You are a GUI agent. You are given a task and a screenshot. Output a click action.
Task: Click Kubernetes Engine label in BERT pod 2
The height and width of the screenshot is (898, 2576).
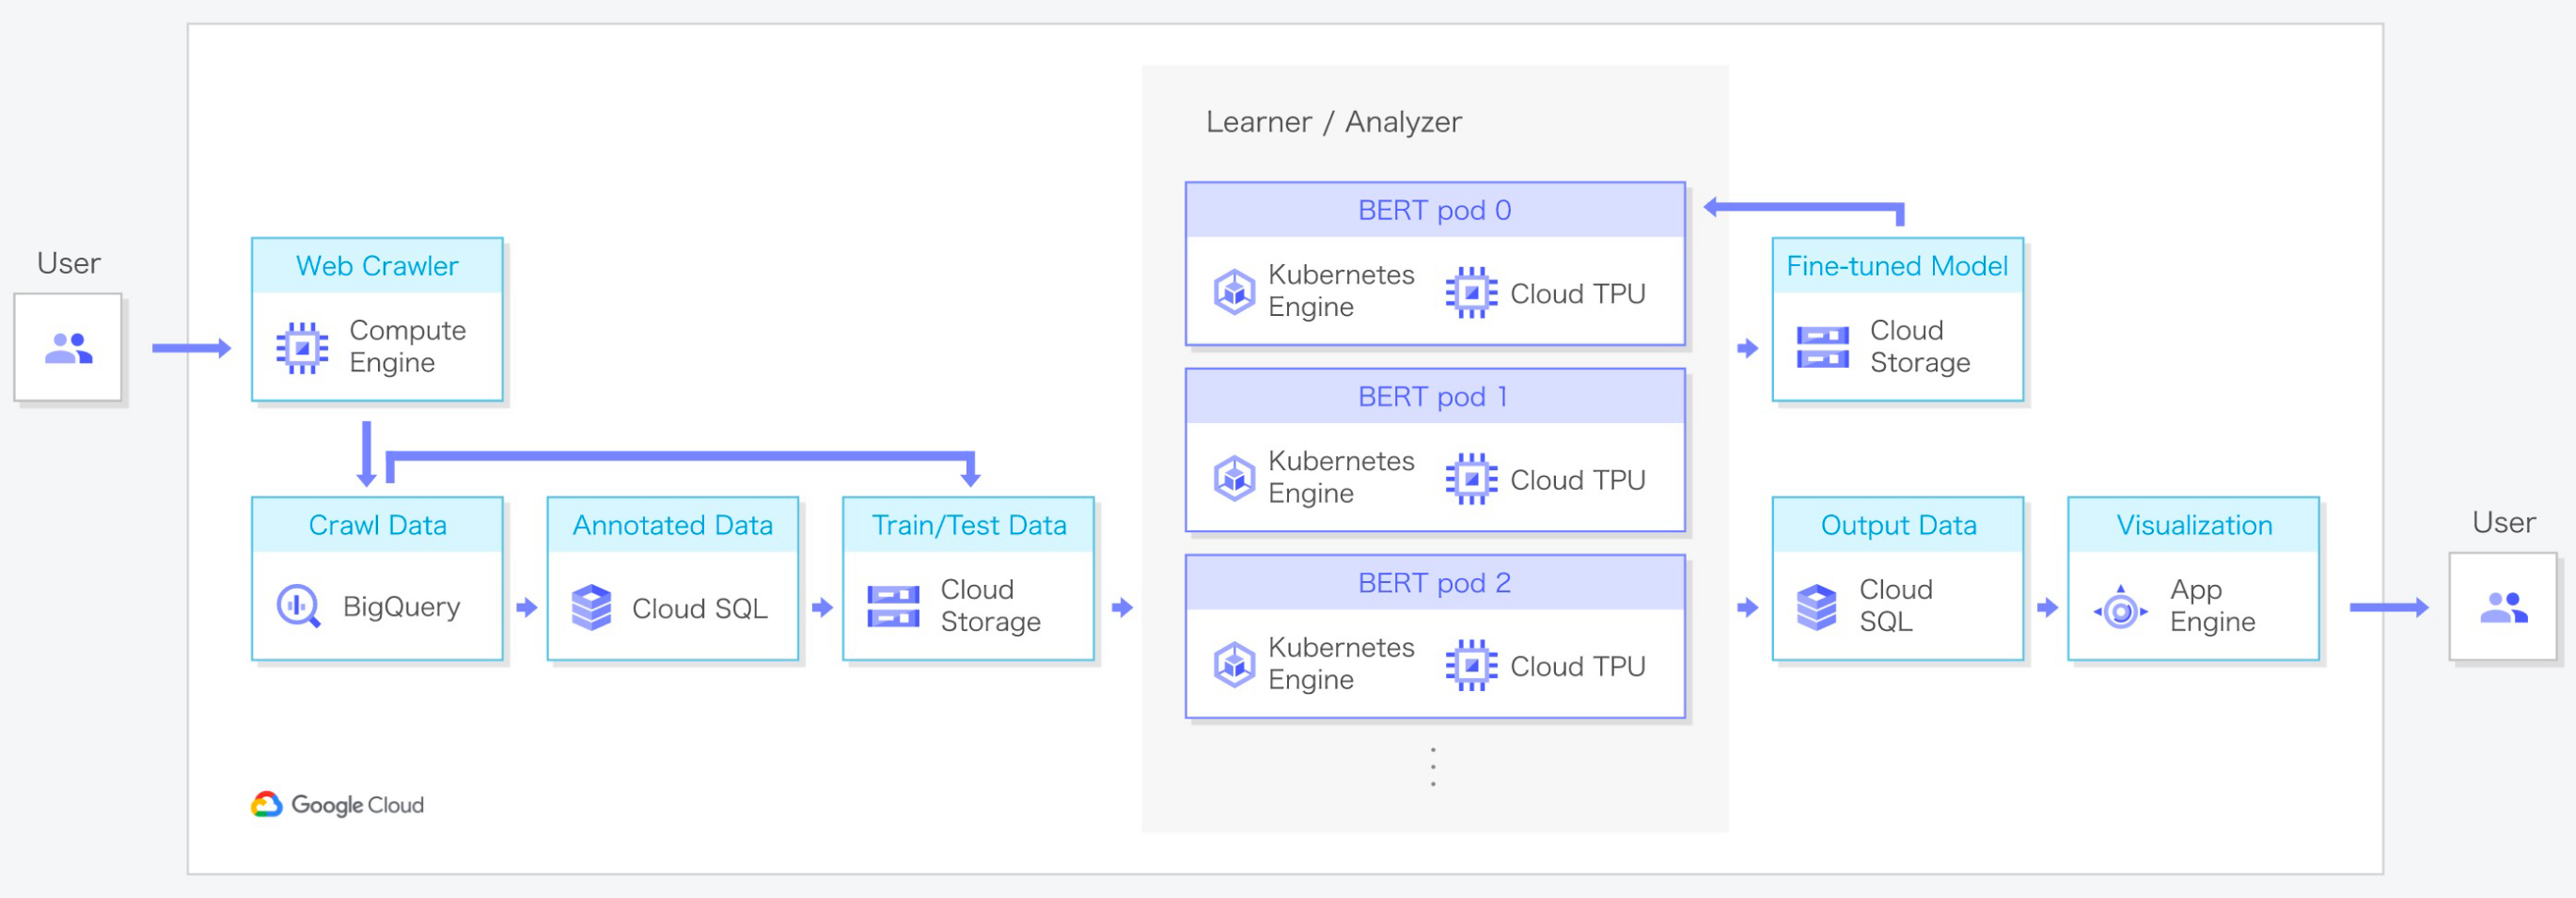point(1341,663)
